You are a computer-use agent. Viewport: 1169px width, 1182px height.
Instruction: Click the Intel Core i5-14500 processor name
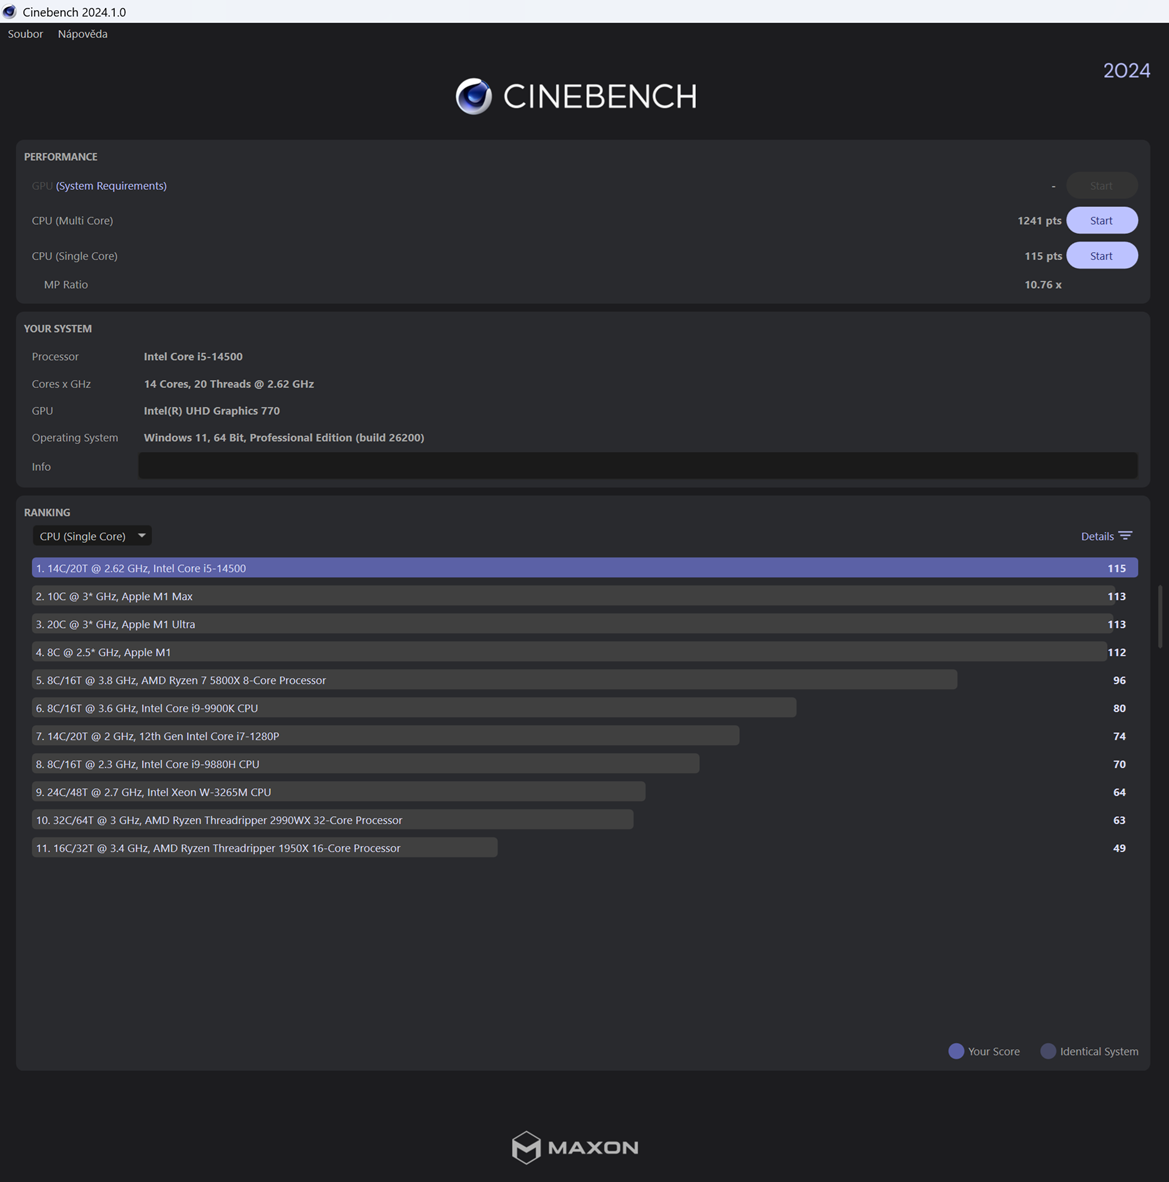[x=193, y=357]
